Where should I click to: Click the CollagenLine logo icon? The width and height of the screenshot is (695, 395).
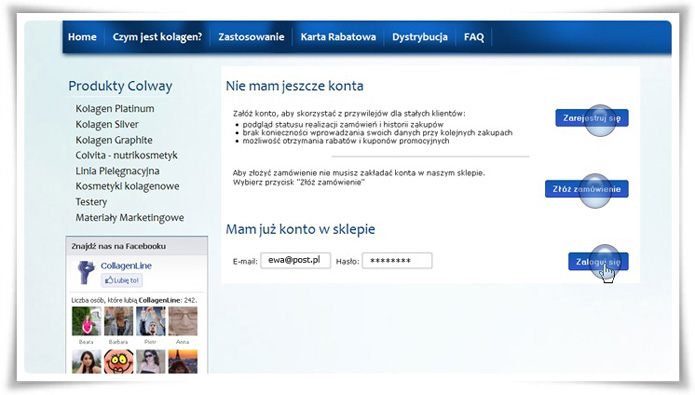pos(86,272)
